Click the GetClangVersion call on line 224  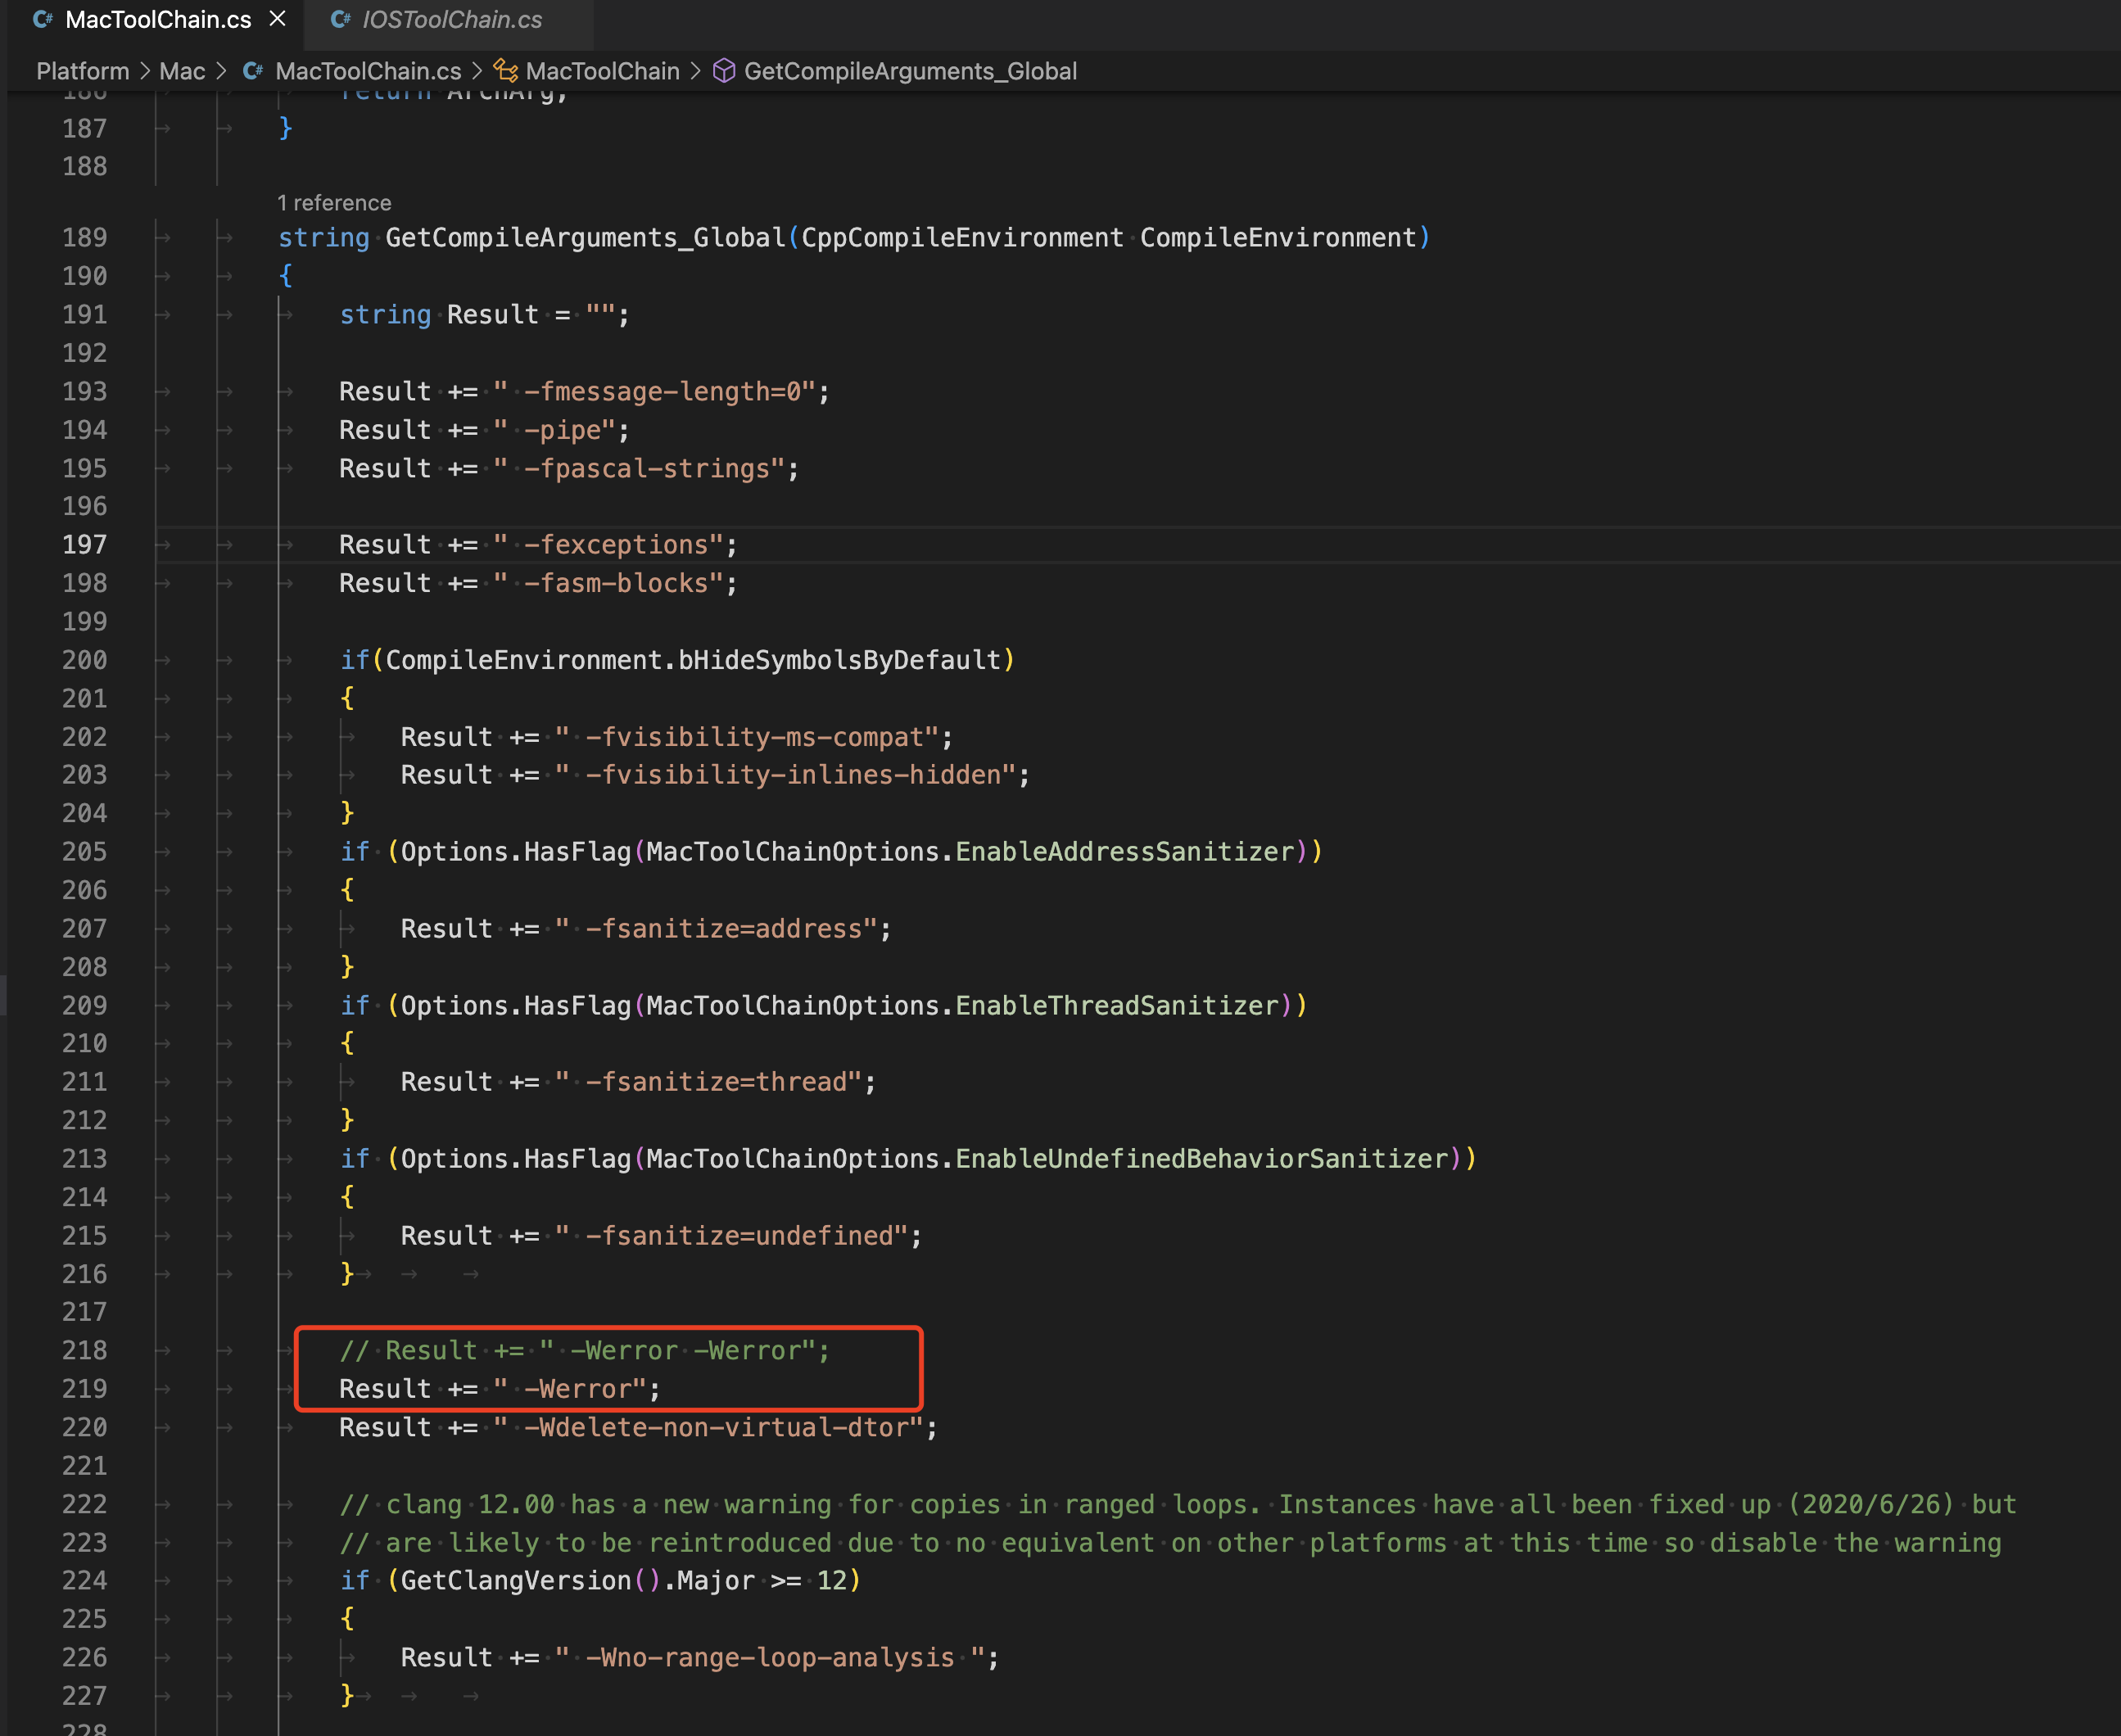tap(515, 1581)
